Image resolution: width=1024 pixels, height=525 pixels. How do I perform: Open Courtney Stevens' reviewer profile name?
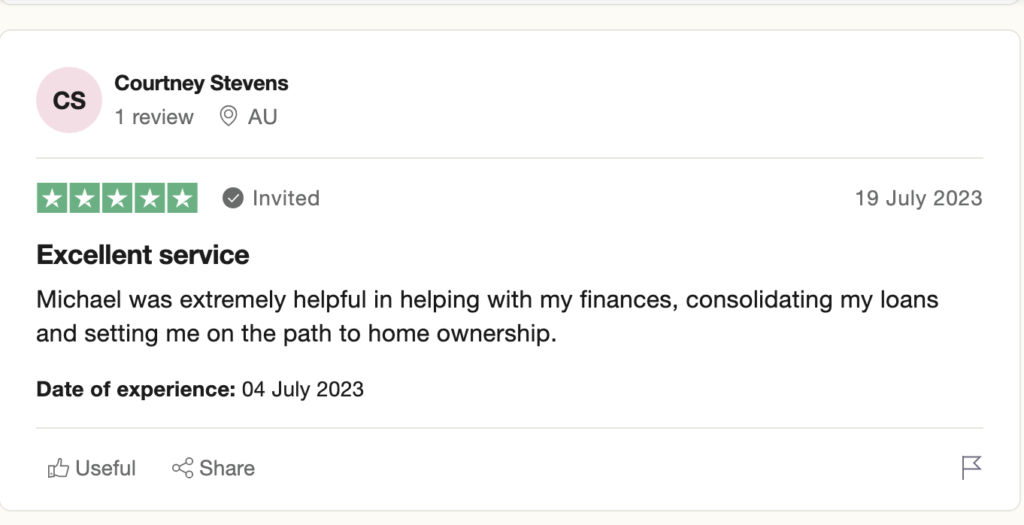(x=201, y=83)
